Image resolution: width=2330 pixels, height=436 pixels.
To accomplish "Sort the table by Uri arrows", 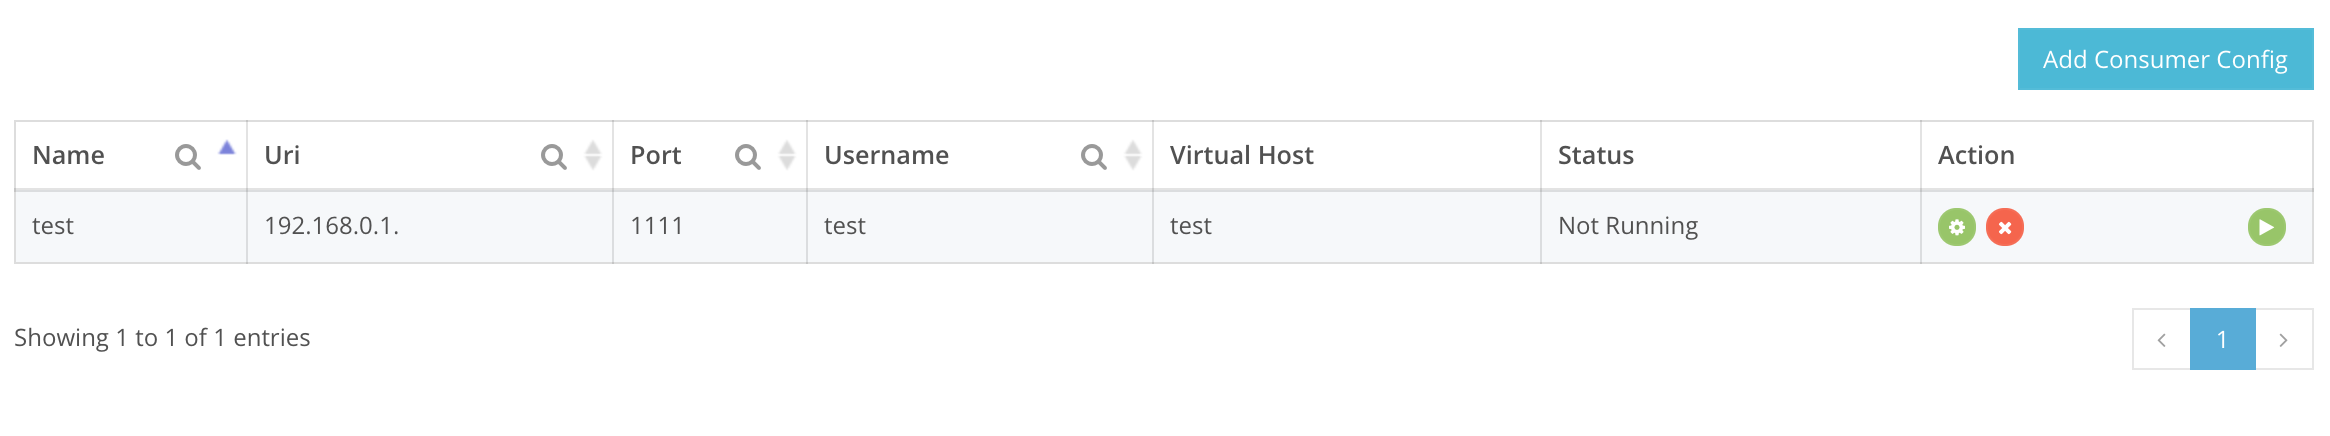I will tap(593, 155).
